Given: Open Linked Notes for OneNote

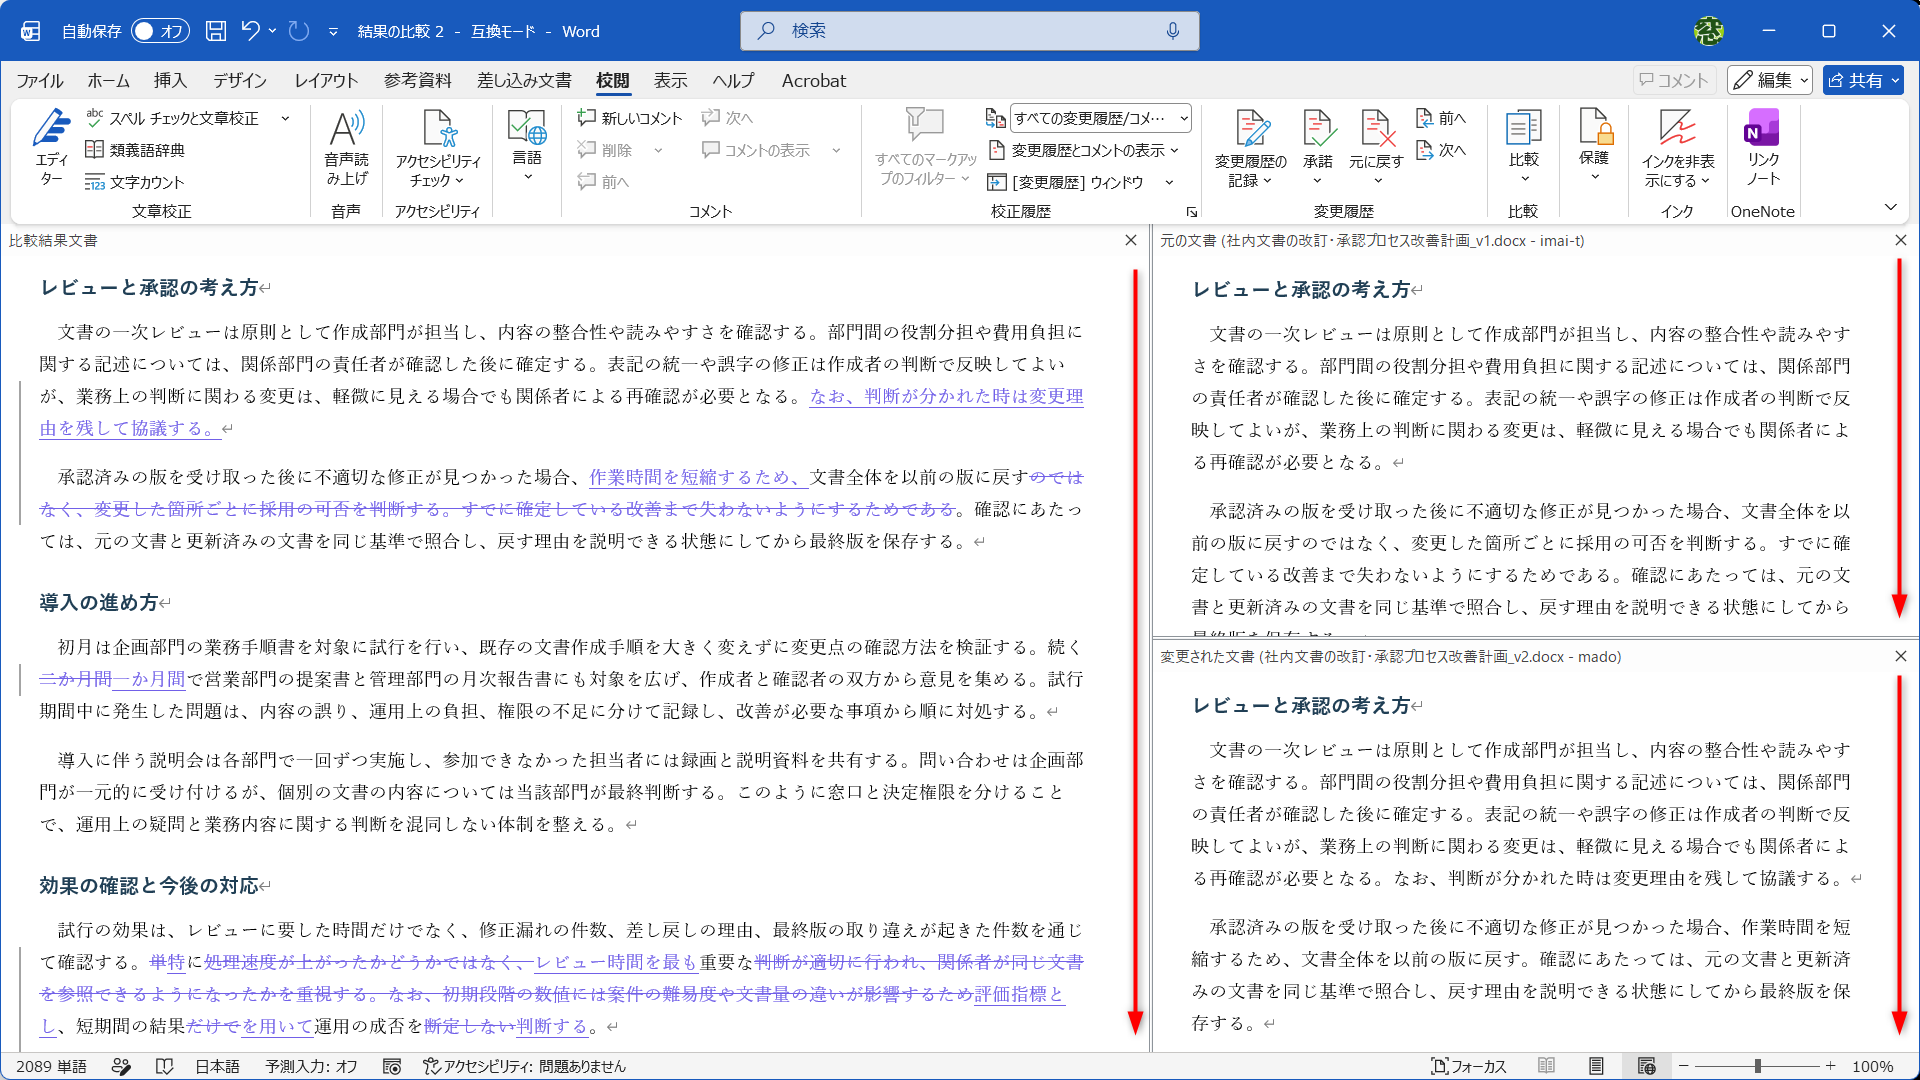Looking at the screenshot, I should (1762, 147).
